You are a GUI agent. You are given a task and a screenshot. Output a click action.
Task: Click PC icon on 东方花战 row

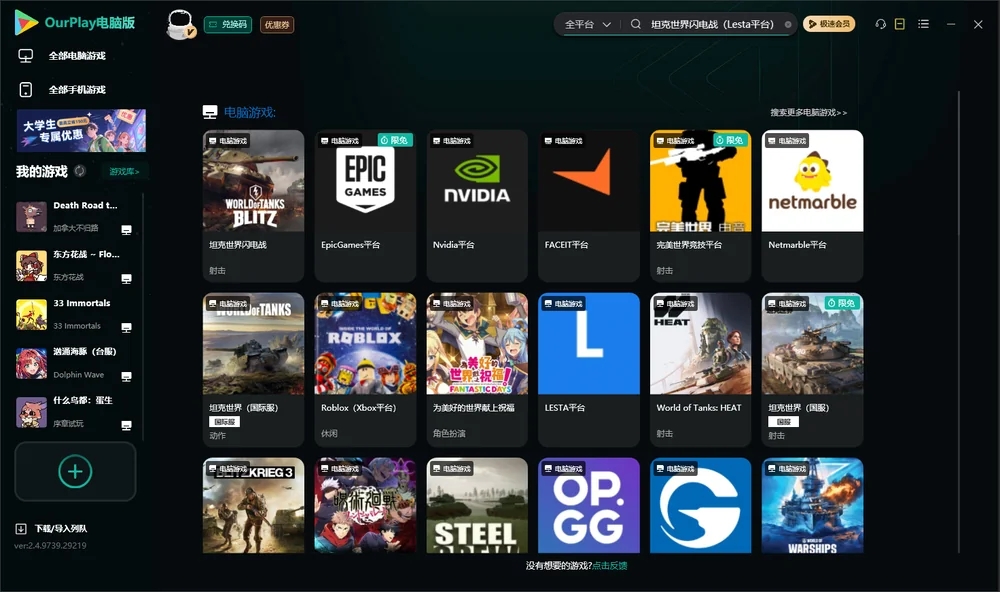(x=126, y=279)
